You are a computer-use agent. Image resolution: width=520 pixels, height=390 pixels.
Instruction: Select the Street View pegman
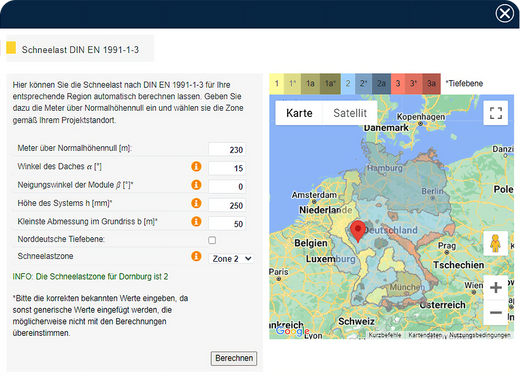(495, 243)
